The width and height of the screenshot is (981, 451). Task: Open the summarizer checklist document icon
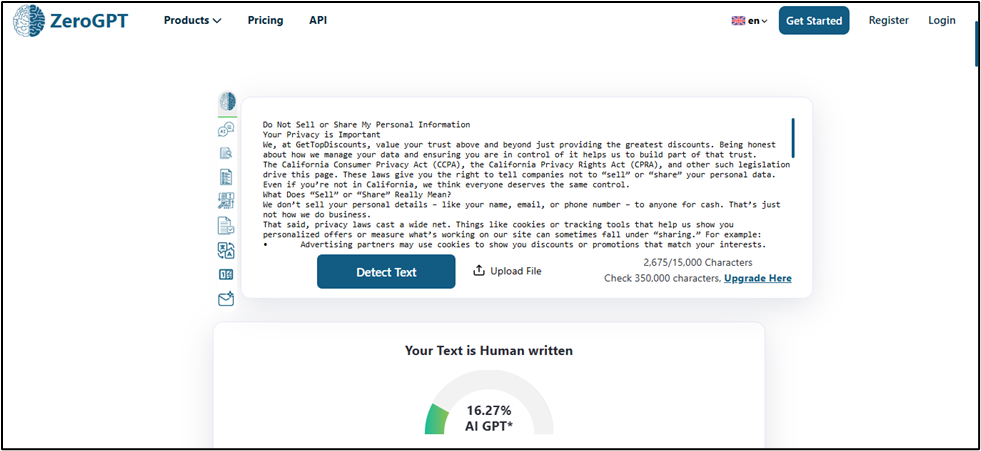click(x=226, y=177)
